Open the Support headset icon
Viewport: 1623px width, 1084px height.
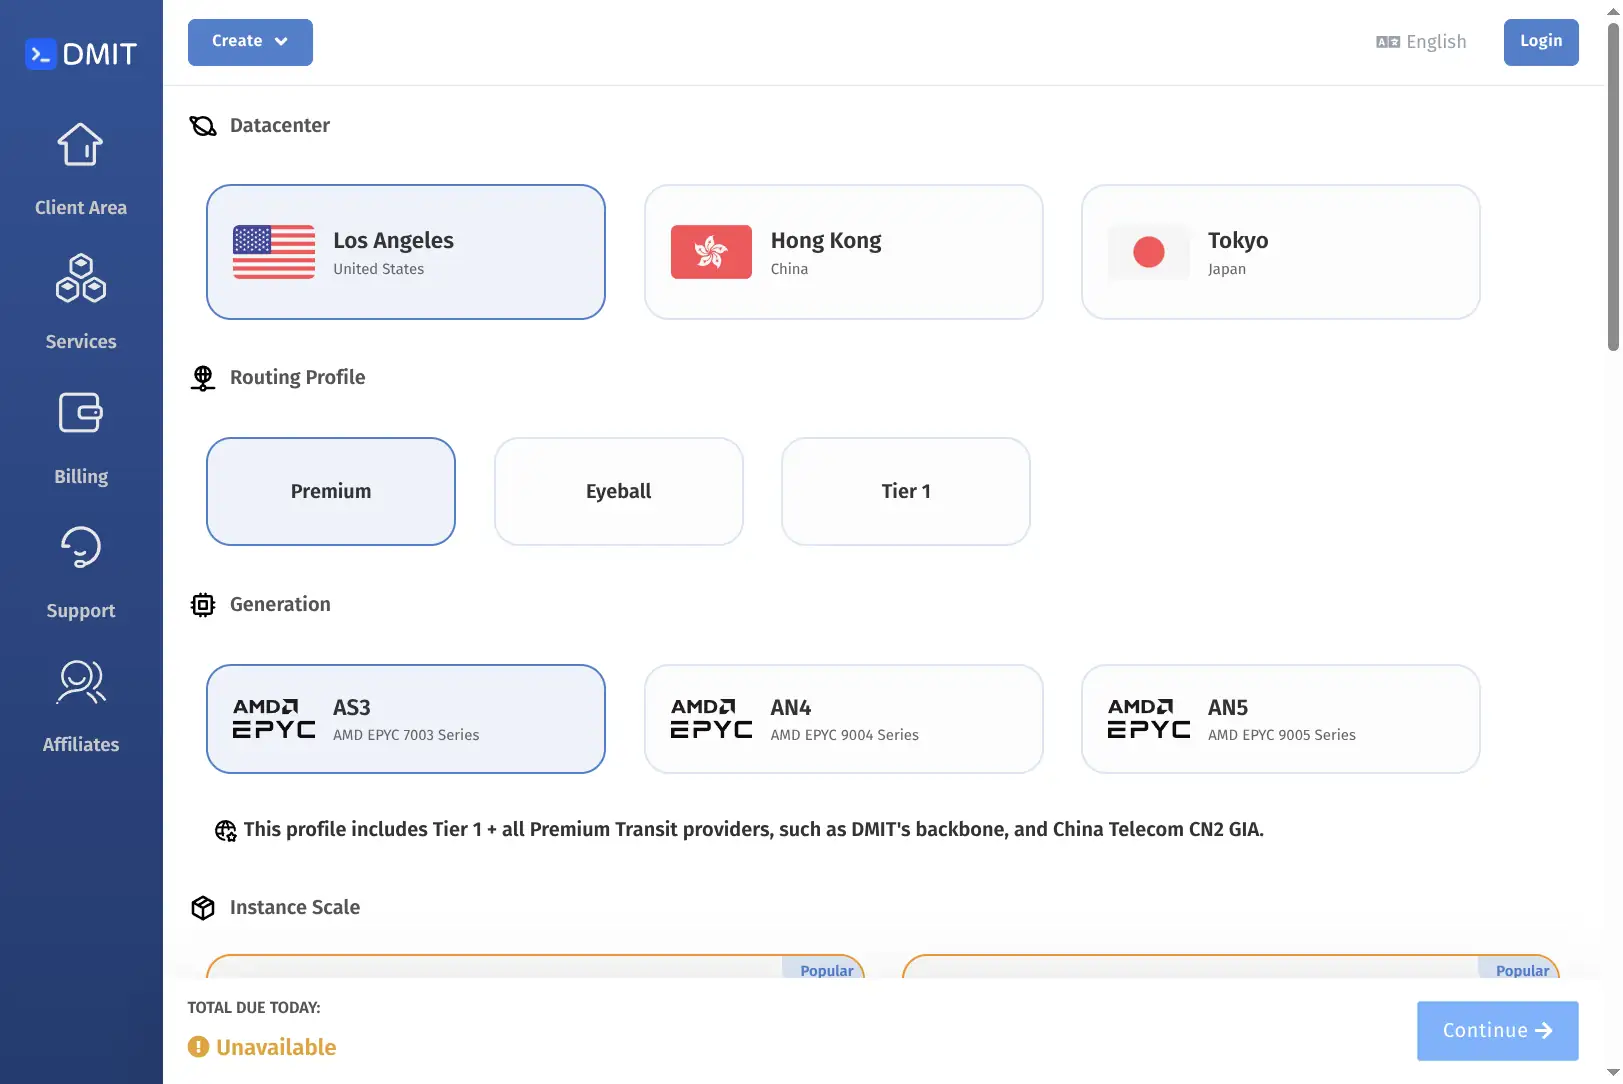click(81, 547)
